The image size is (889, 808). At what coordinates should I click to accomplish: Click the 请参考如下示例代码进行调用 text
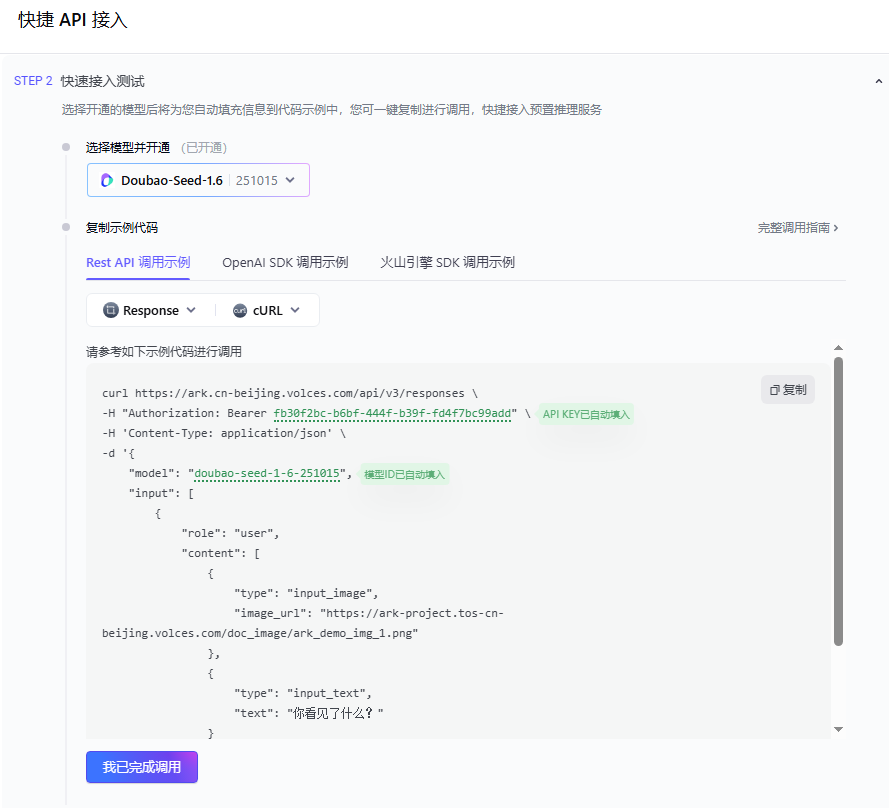pyautogui.click(x=163, y=352)
